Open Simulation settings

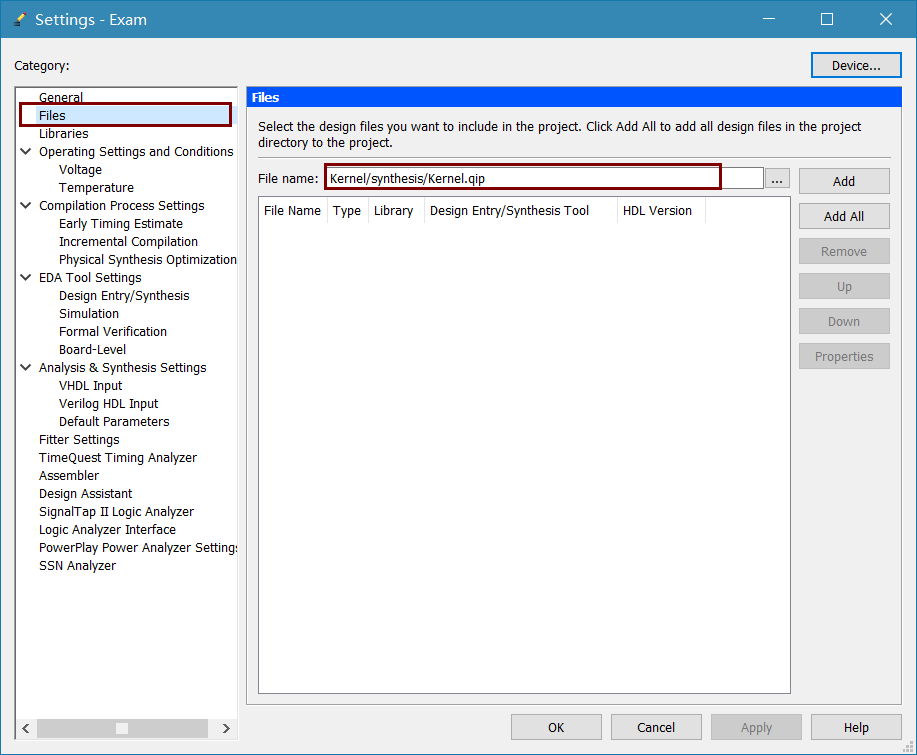pos(88,313)
